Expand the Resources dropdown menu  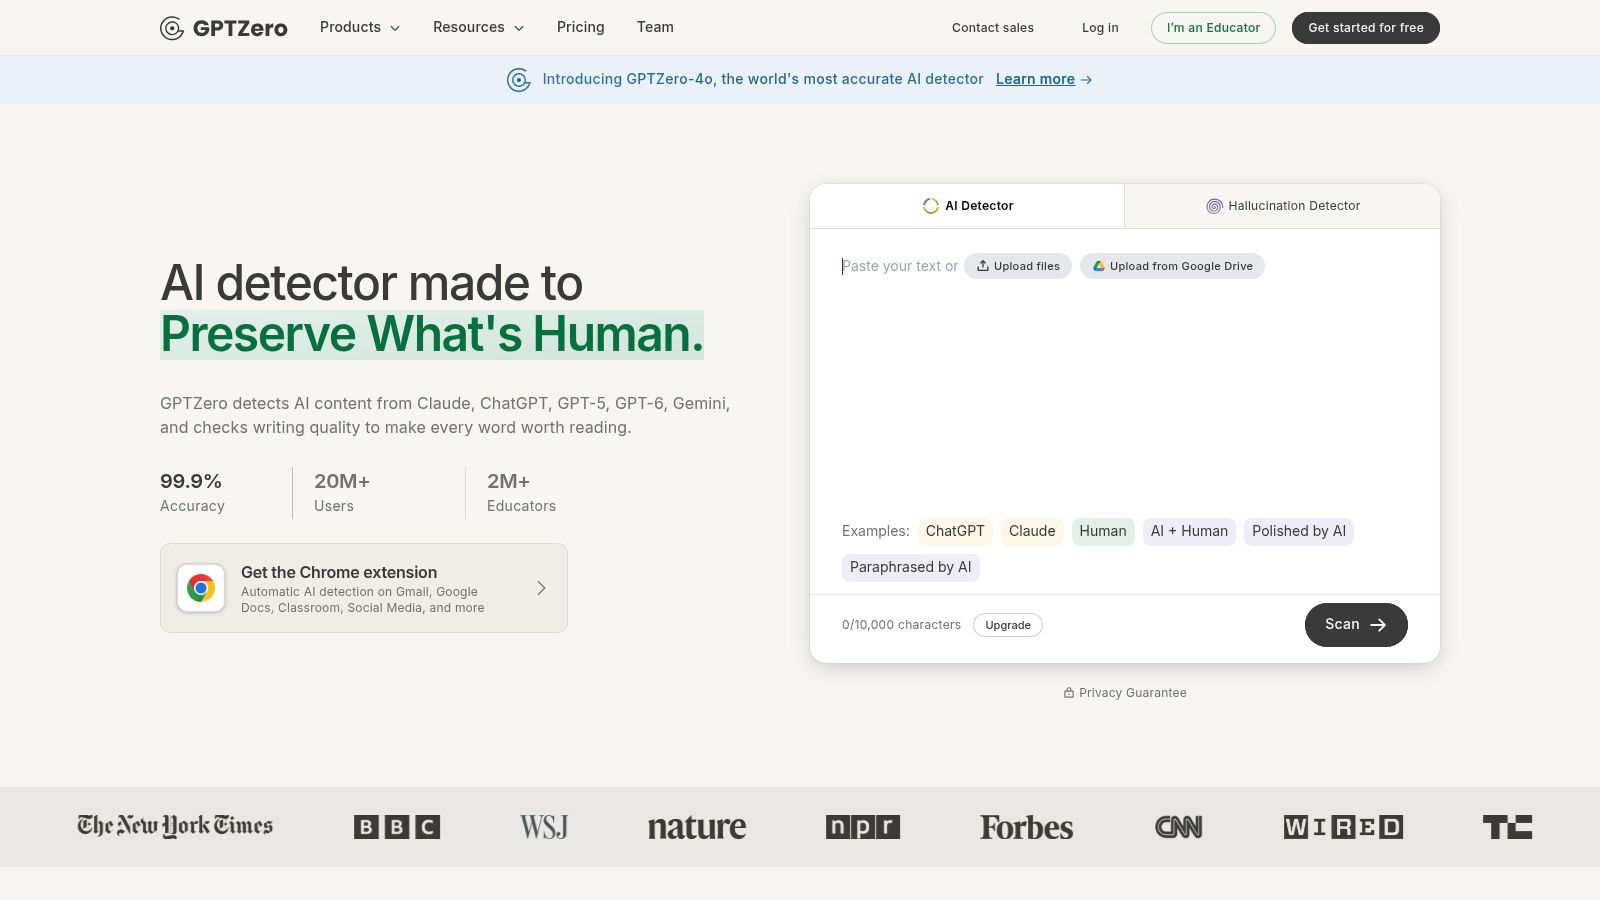click(478, 27)
